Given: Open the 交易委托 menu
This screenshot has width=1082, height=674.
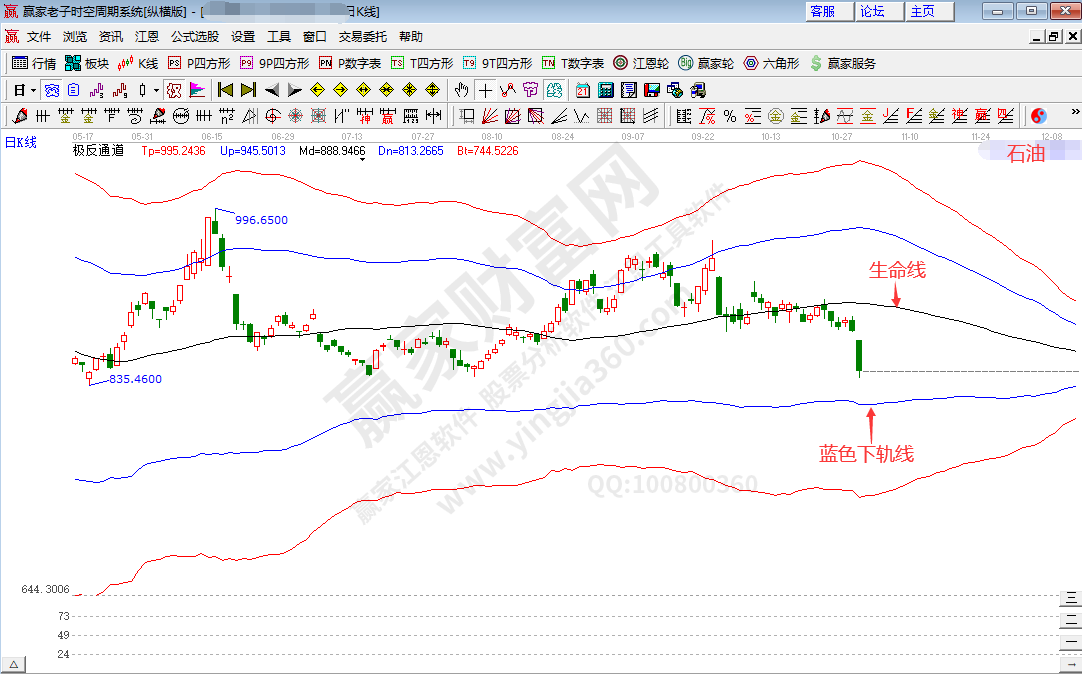Looking at the screenshot, I should 362,36.
